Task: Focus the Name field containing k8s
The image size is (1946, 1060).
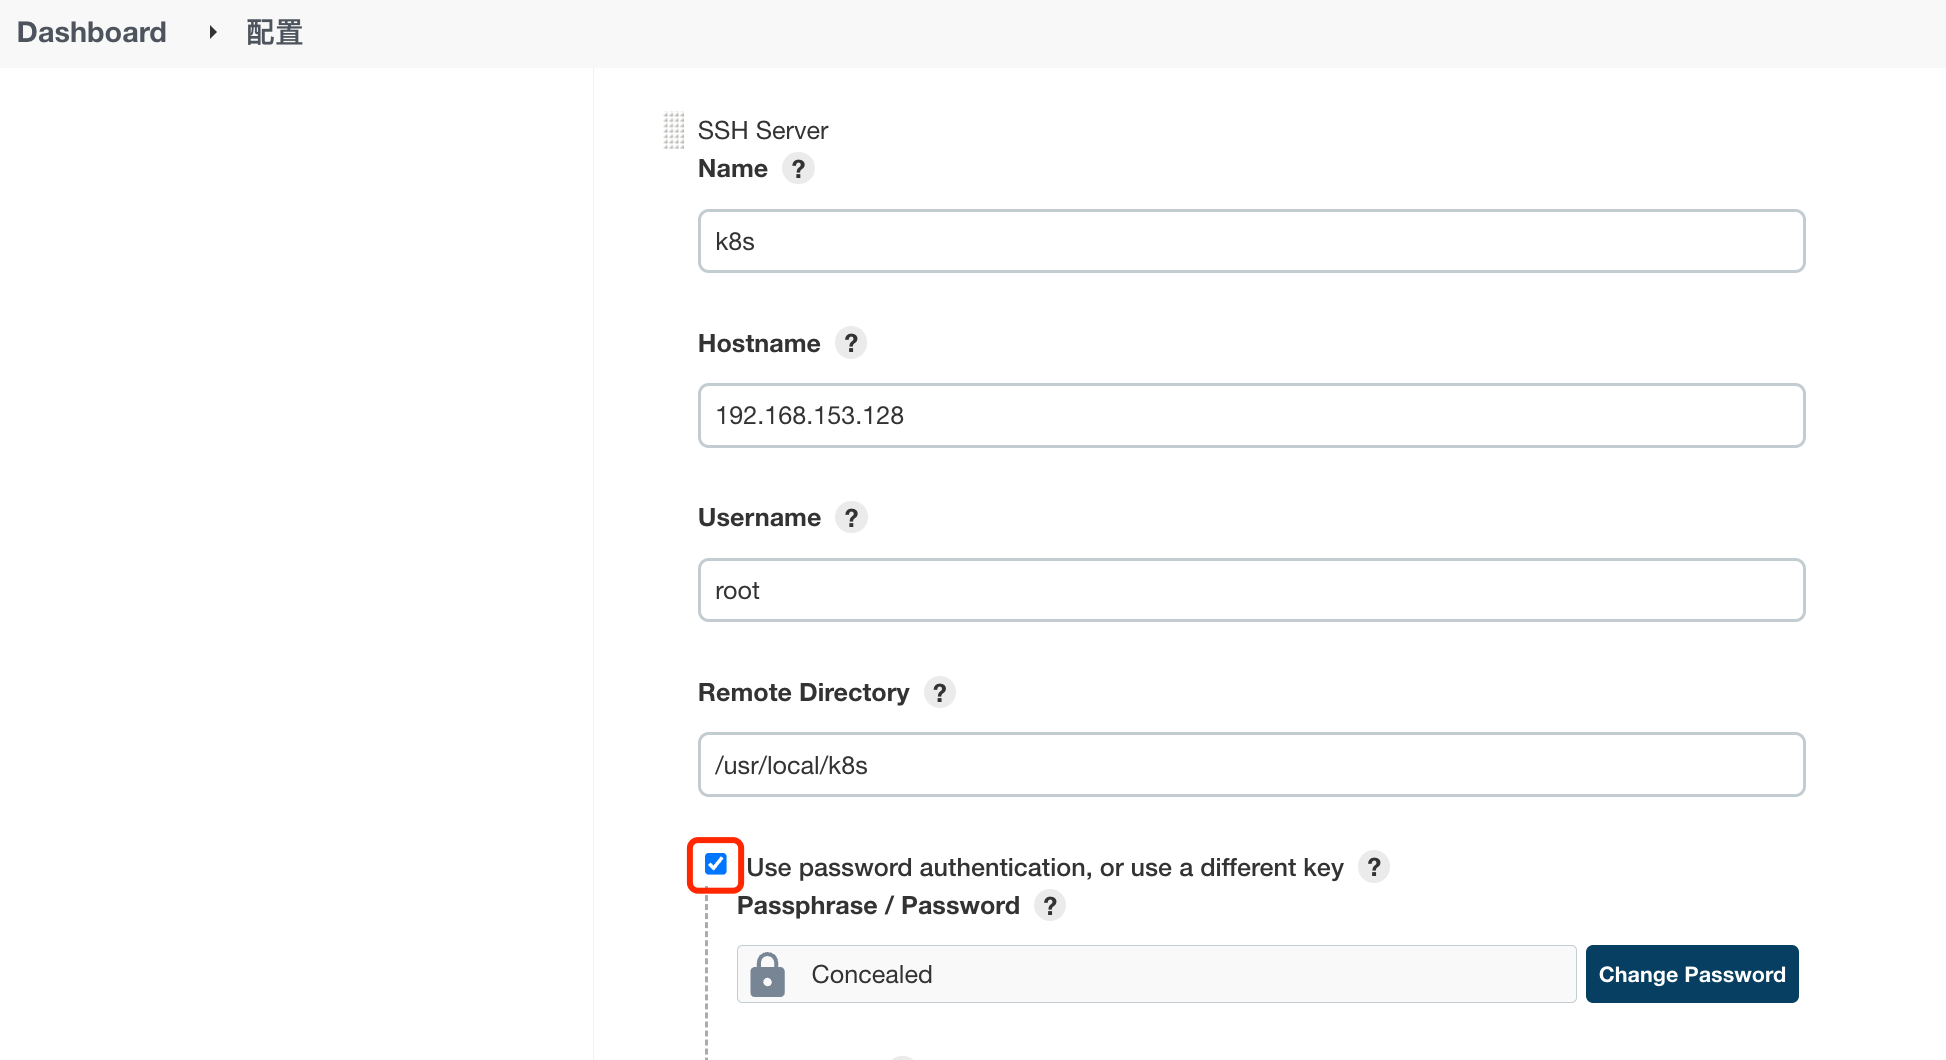Action: pyautogui.click(x=1251, y=241)
